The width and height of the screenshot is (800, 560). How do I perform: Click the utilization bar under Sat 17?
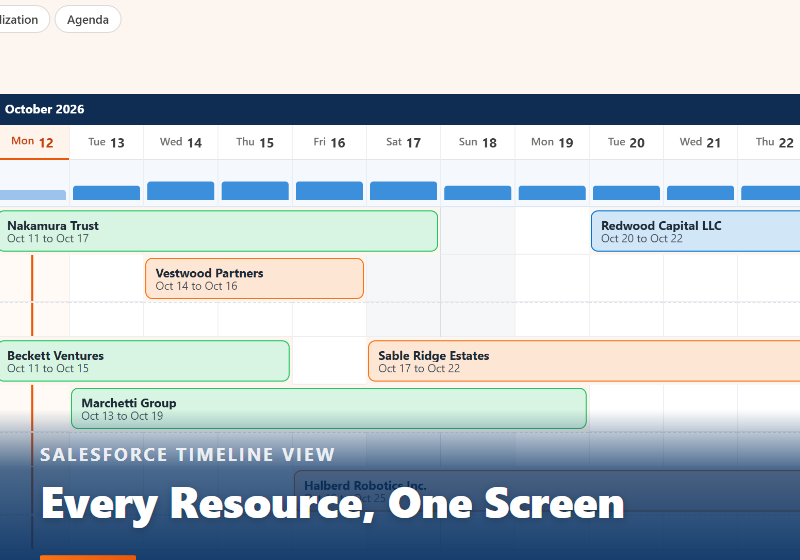point(404,191)
